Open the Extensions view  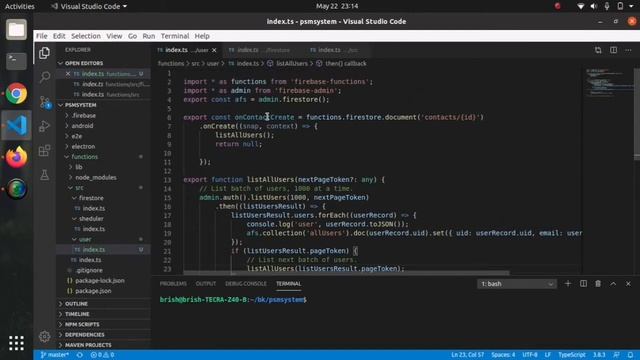pos(44,151)
